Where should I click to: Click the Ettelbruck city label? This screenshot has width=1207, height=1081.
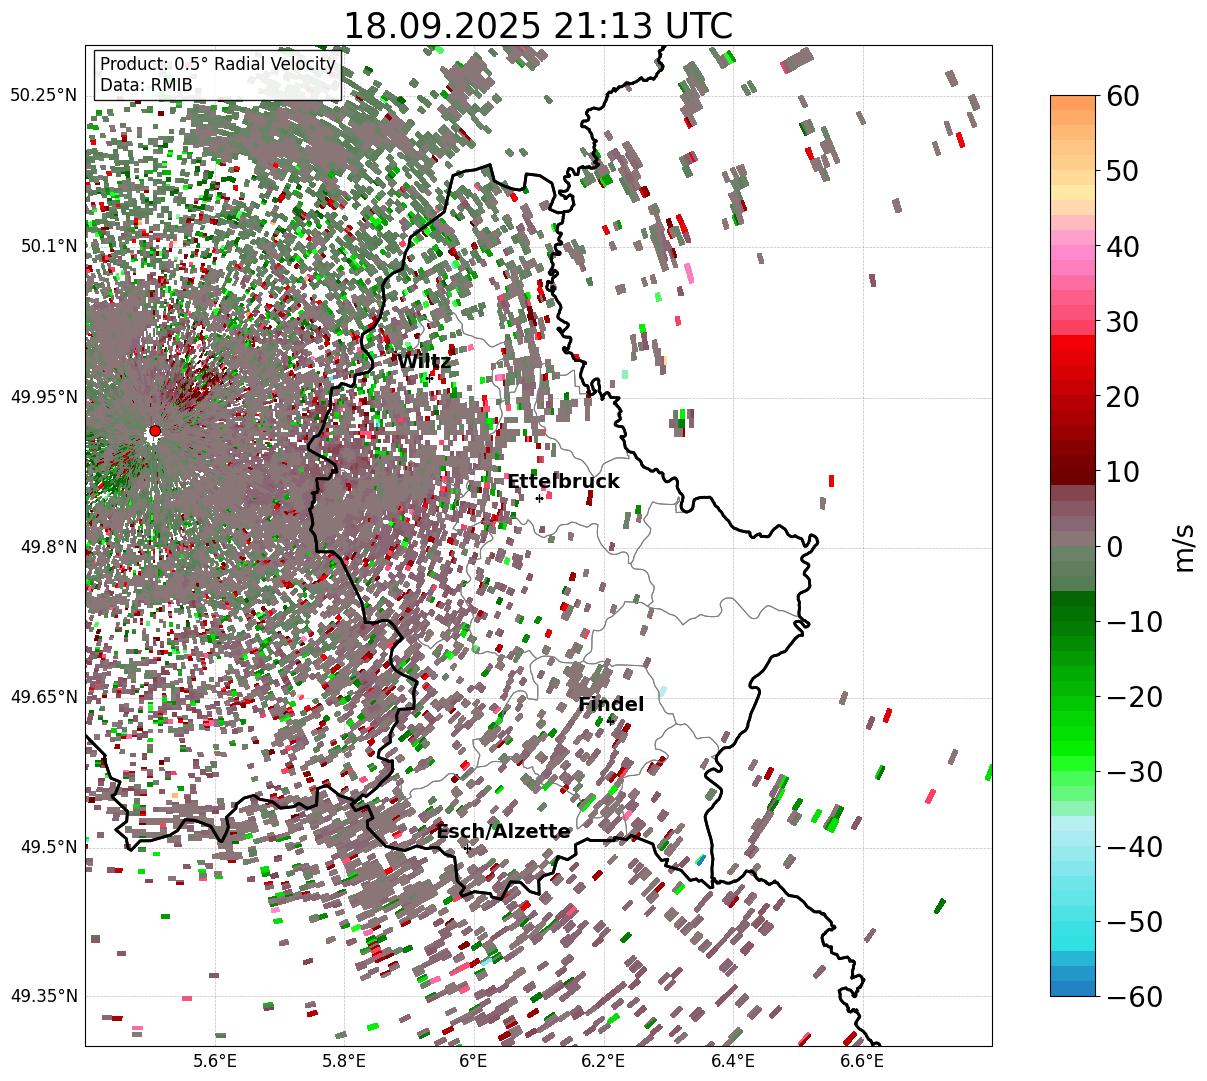[x=563, y=481]
